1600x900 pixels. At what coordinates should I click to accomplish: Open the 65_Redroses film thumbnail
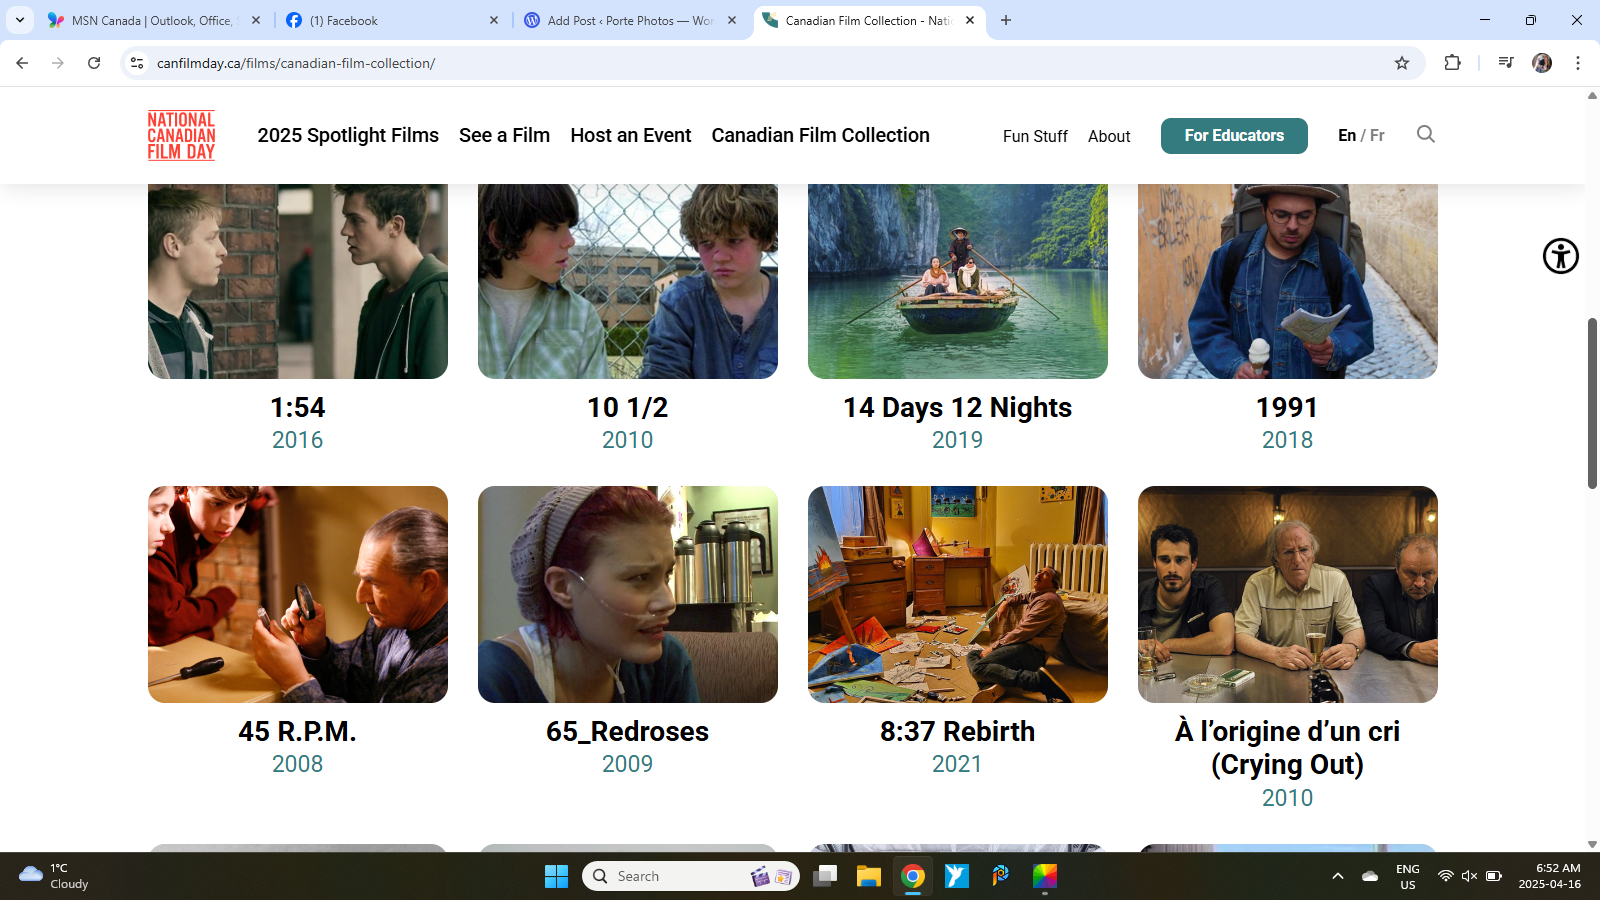tap(627, 594)
